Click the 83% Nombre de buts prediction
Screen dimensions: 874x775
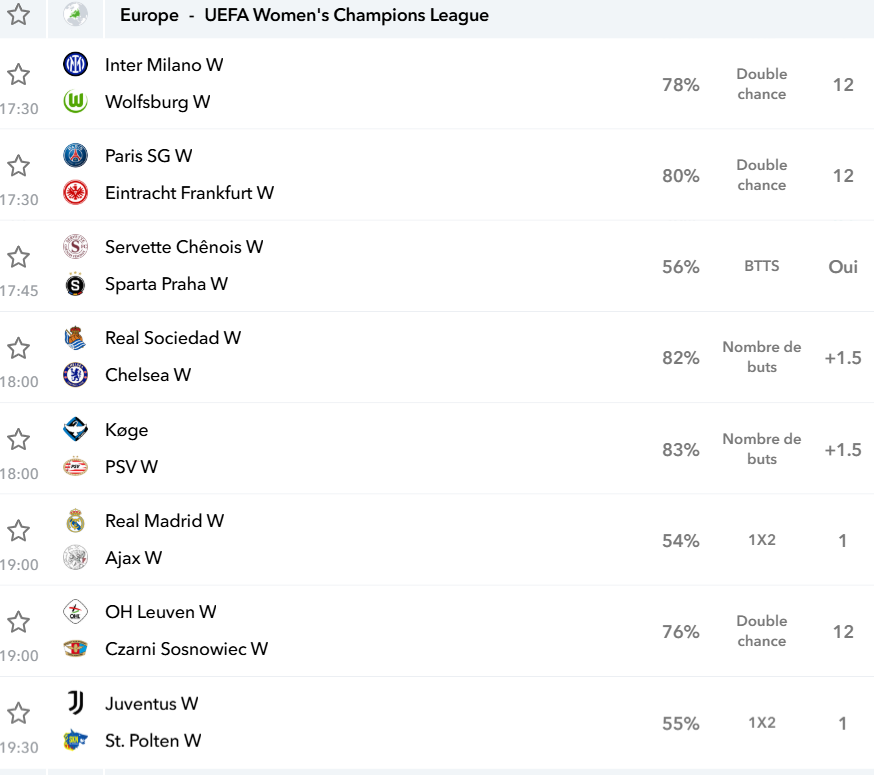(x=761, y=449)
